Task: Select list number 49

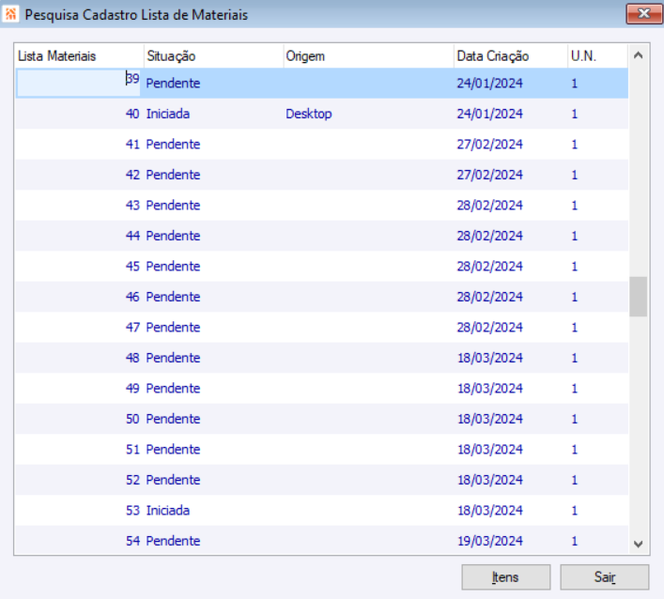Action: click(132, 388)
